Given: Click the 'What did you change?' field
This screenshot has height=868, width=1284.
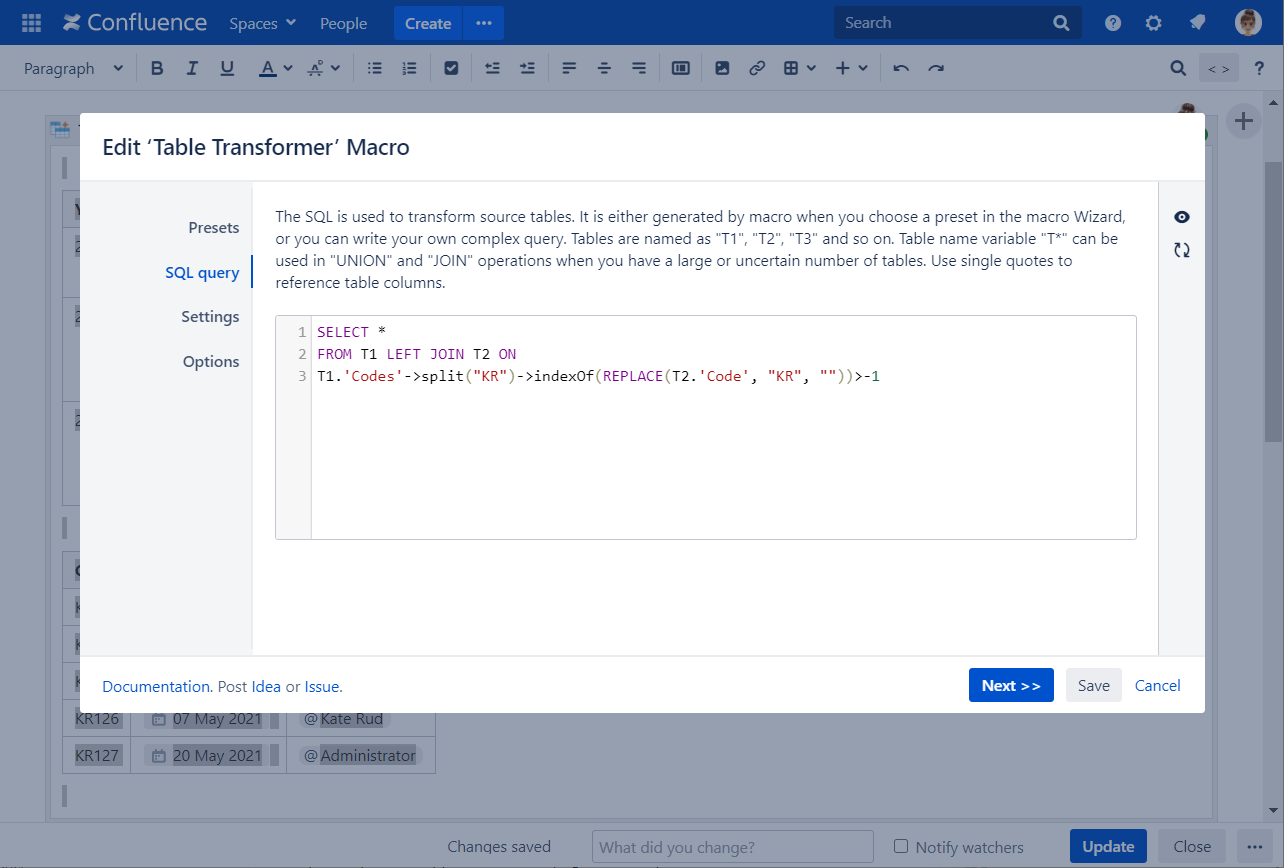Looking at the screenshot, I should 732,847.
